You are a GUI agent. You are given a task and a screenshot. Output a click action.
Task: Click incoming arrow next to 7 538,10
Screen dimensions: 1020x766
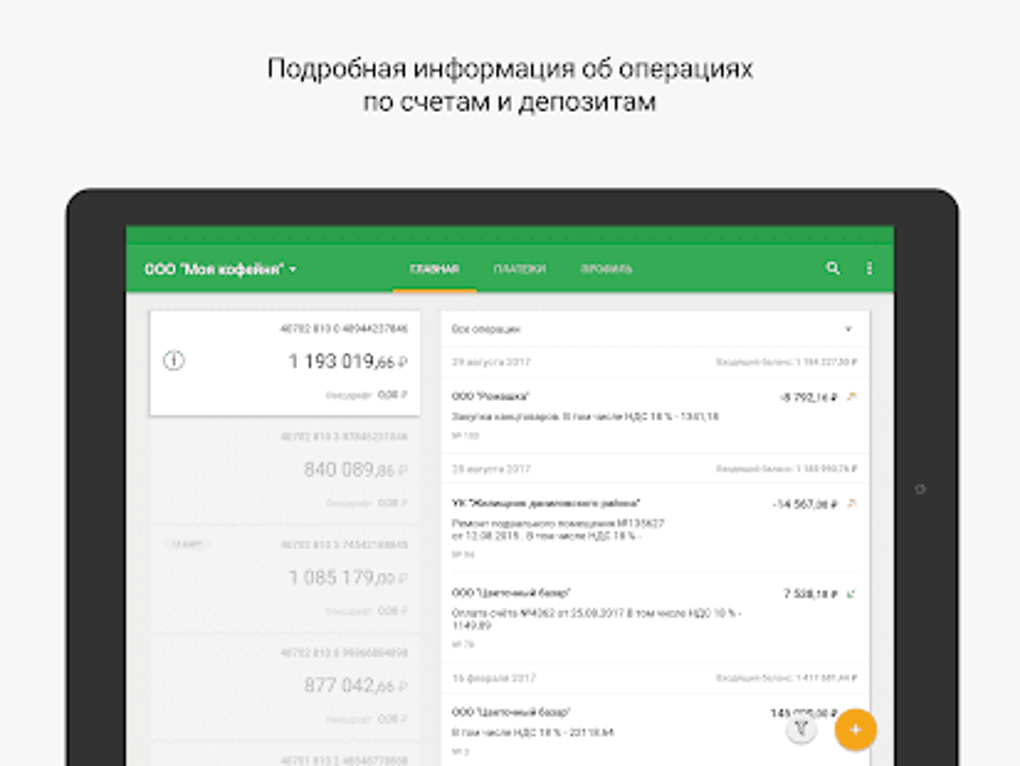point(851,594)
